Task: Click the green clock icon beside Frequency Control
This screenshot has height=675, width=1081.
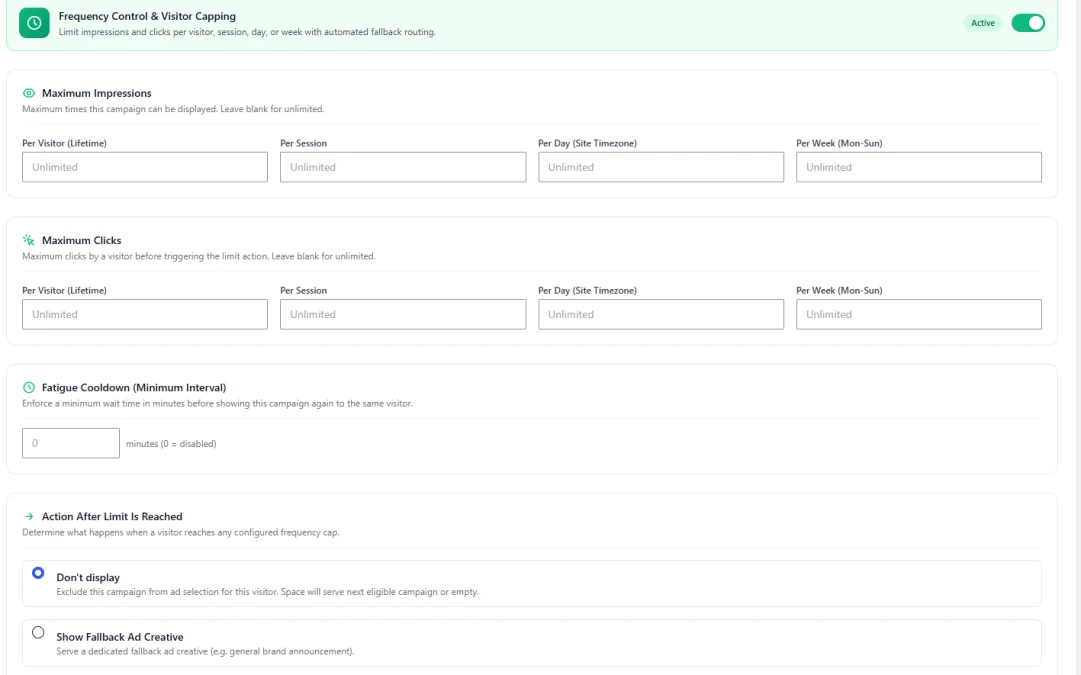Action: tap(34, 23)
